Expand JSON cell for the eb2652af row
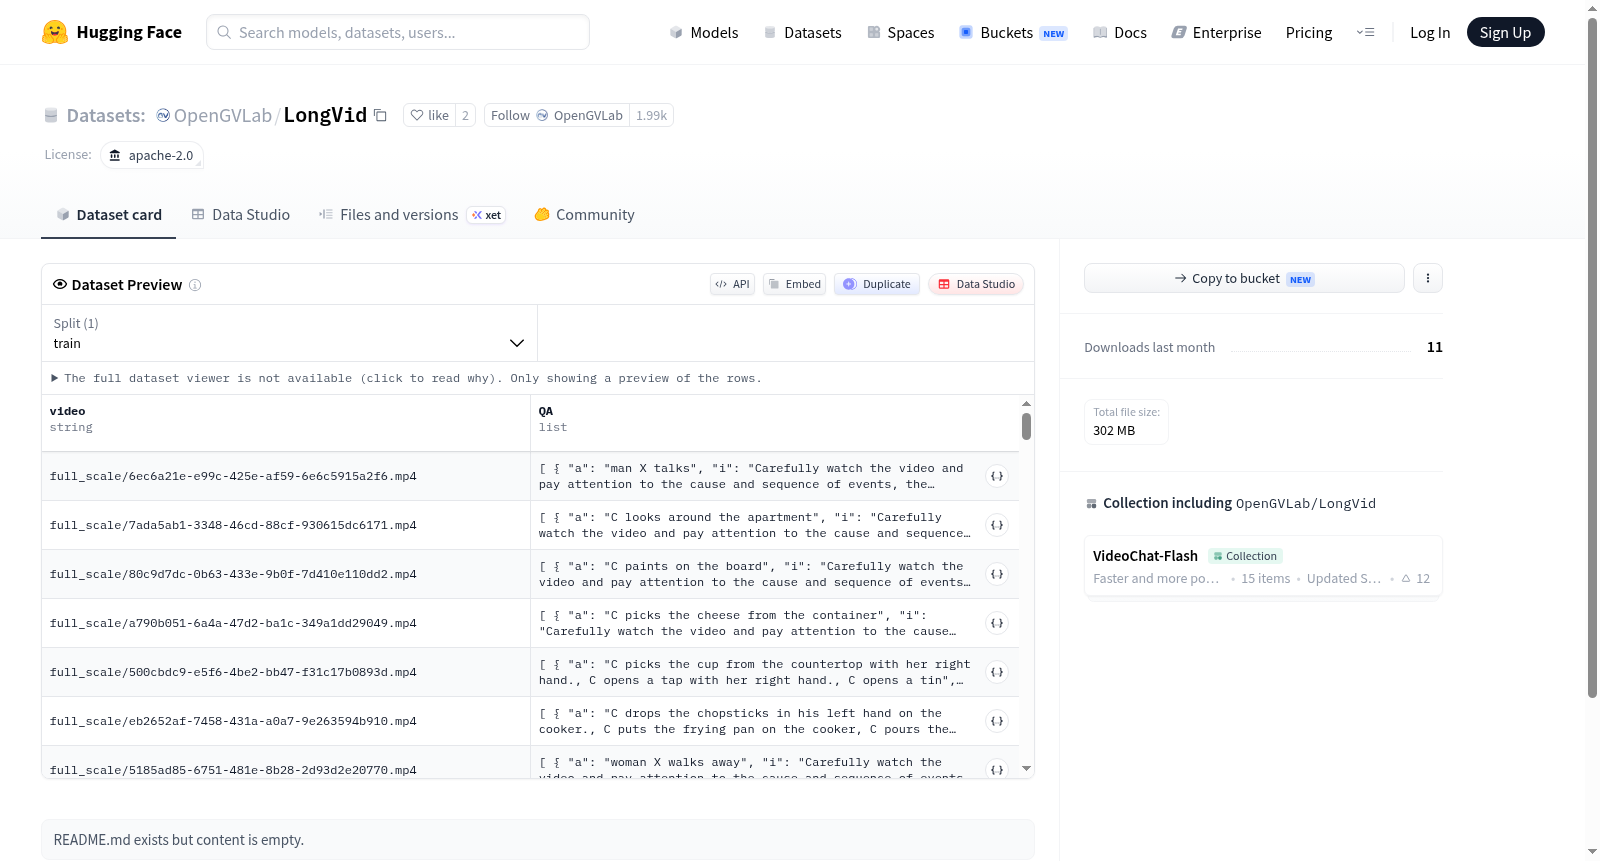The image size is (1600, 861). point(997,721)
